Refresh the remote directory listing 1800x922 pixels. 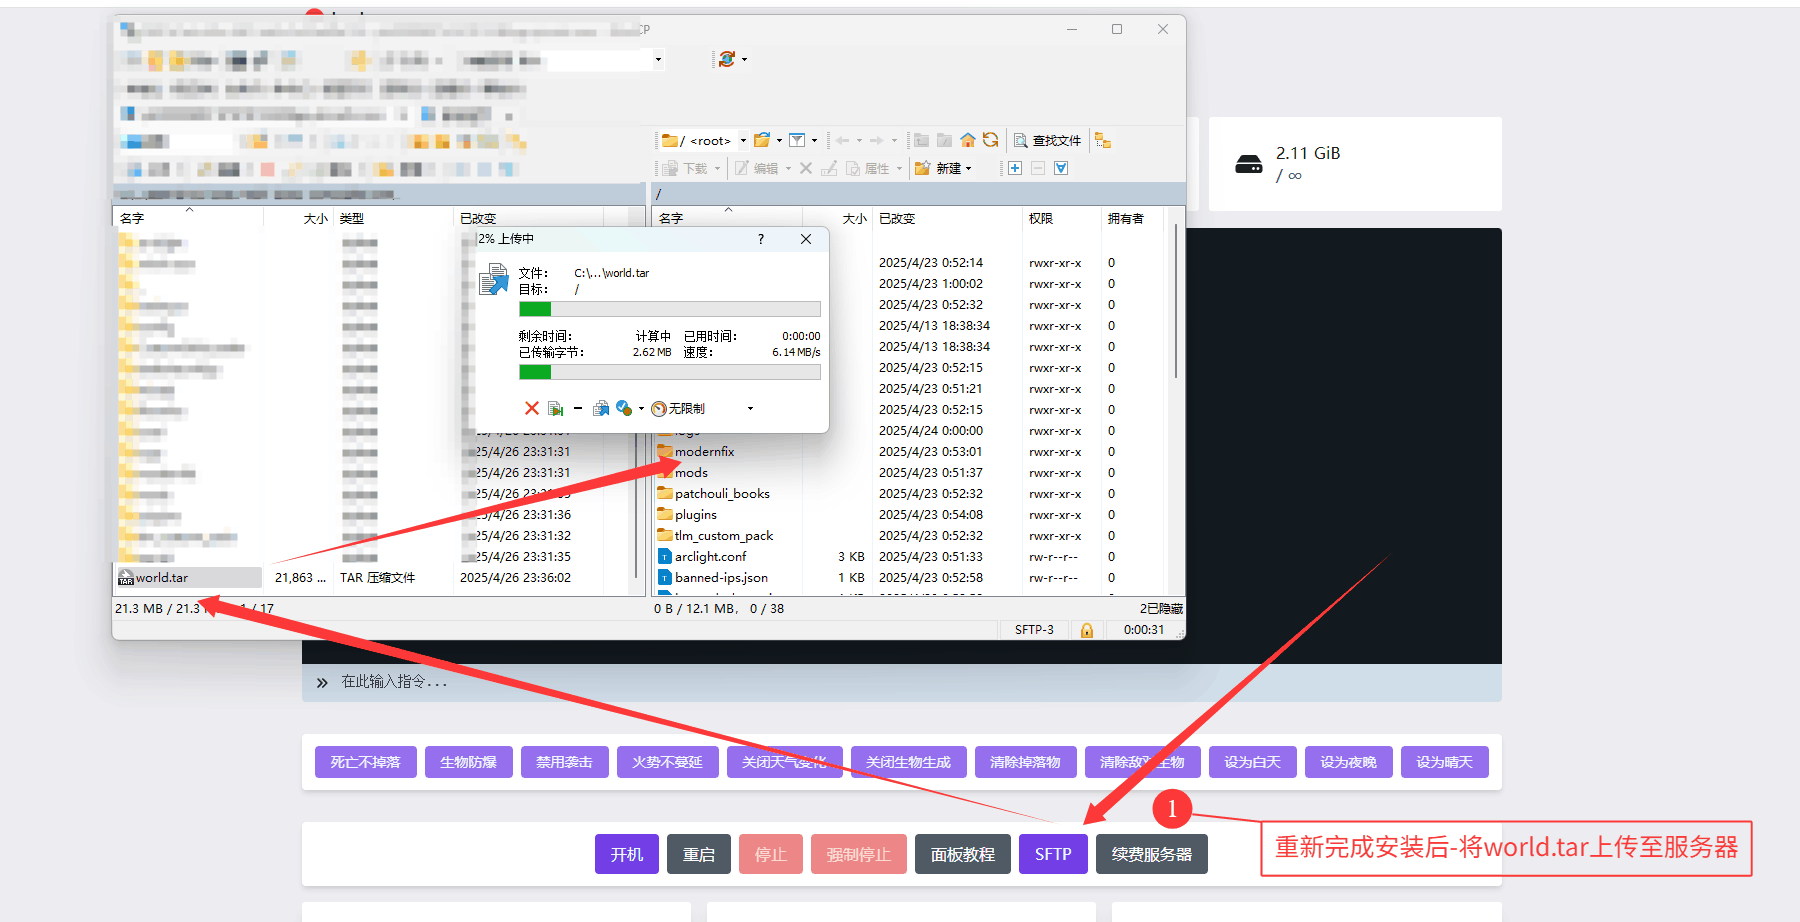[x=990, y=140]
